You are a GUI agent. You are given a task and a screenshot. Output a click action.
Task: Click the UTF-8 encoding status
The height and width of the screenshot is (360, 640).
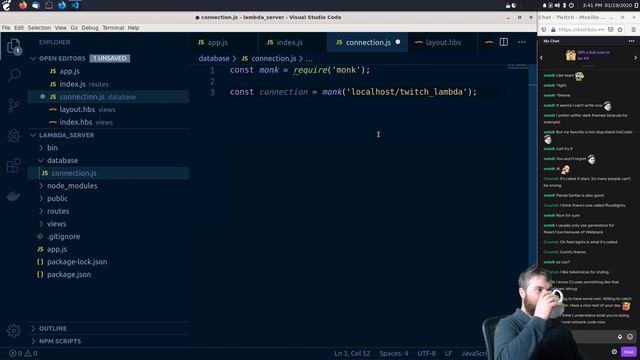tap(427, 353)
